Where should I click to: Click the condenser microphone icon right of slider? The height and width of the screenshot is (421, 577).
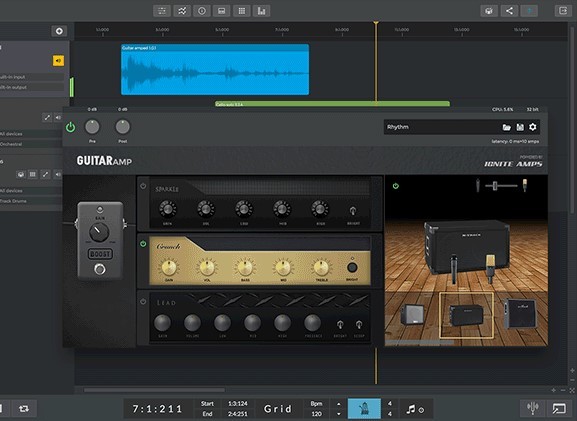point(525,185)
